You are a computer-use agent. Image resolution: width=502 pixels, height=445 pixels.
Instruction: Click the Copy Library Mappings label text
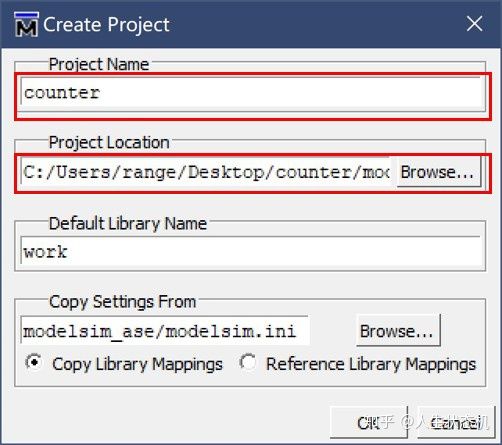point(137,364)
